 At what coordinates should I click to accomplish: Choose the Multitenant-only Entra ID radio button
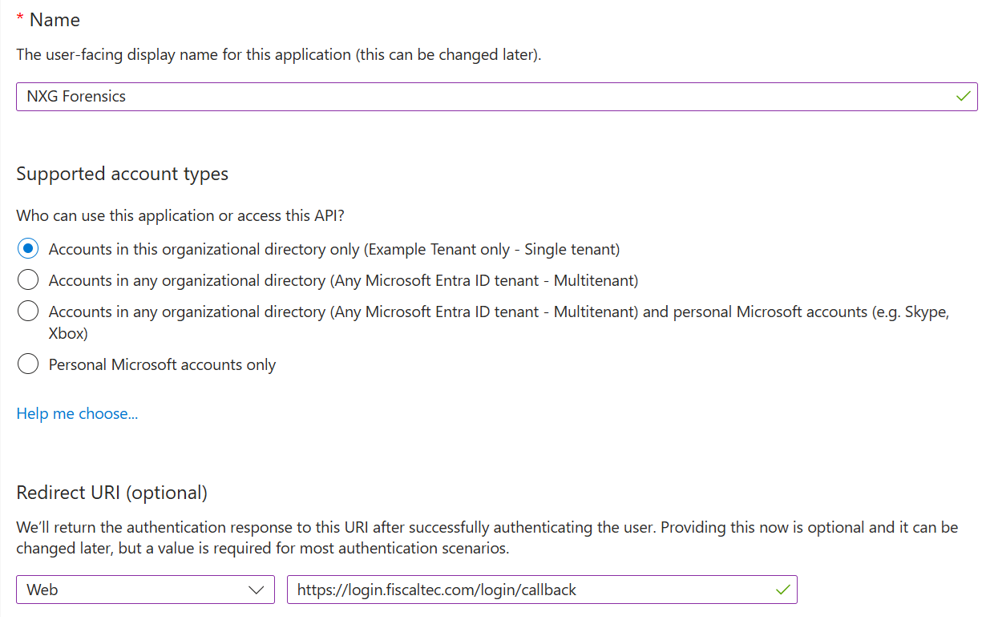click(x=28, y=280)
